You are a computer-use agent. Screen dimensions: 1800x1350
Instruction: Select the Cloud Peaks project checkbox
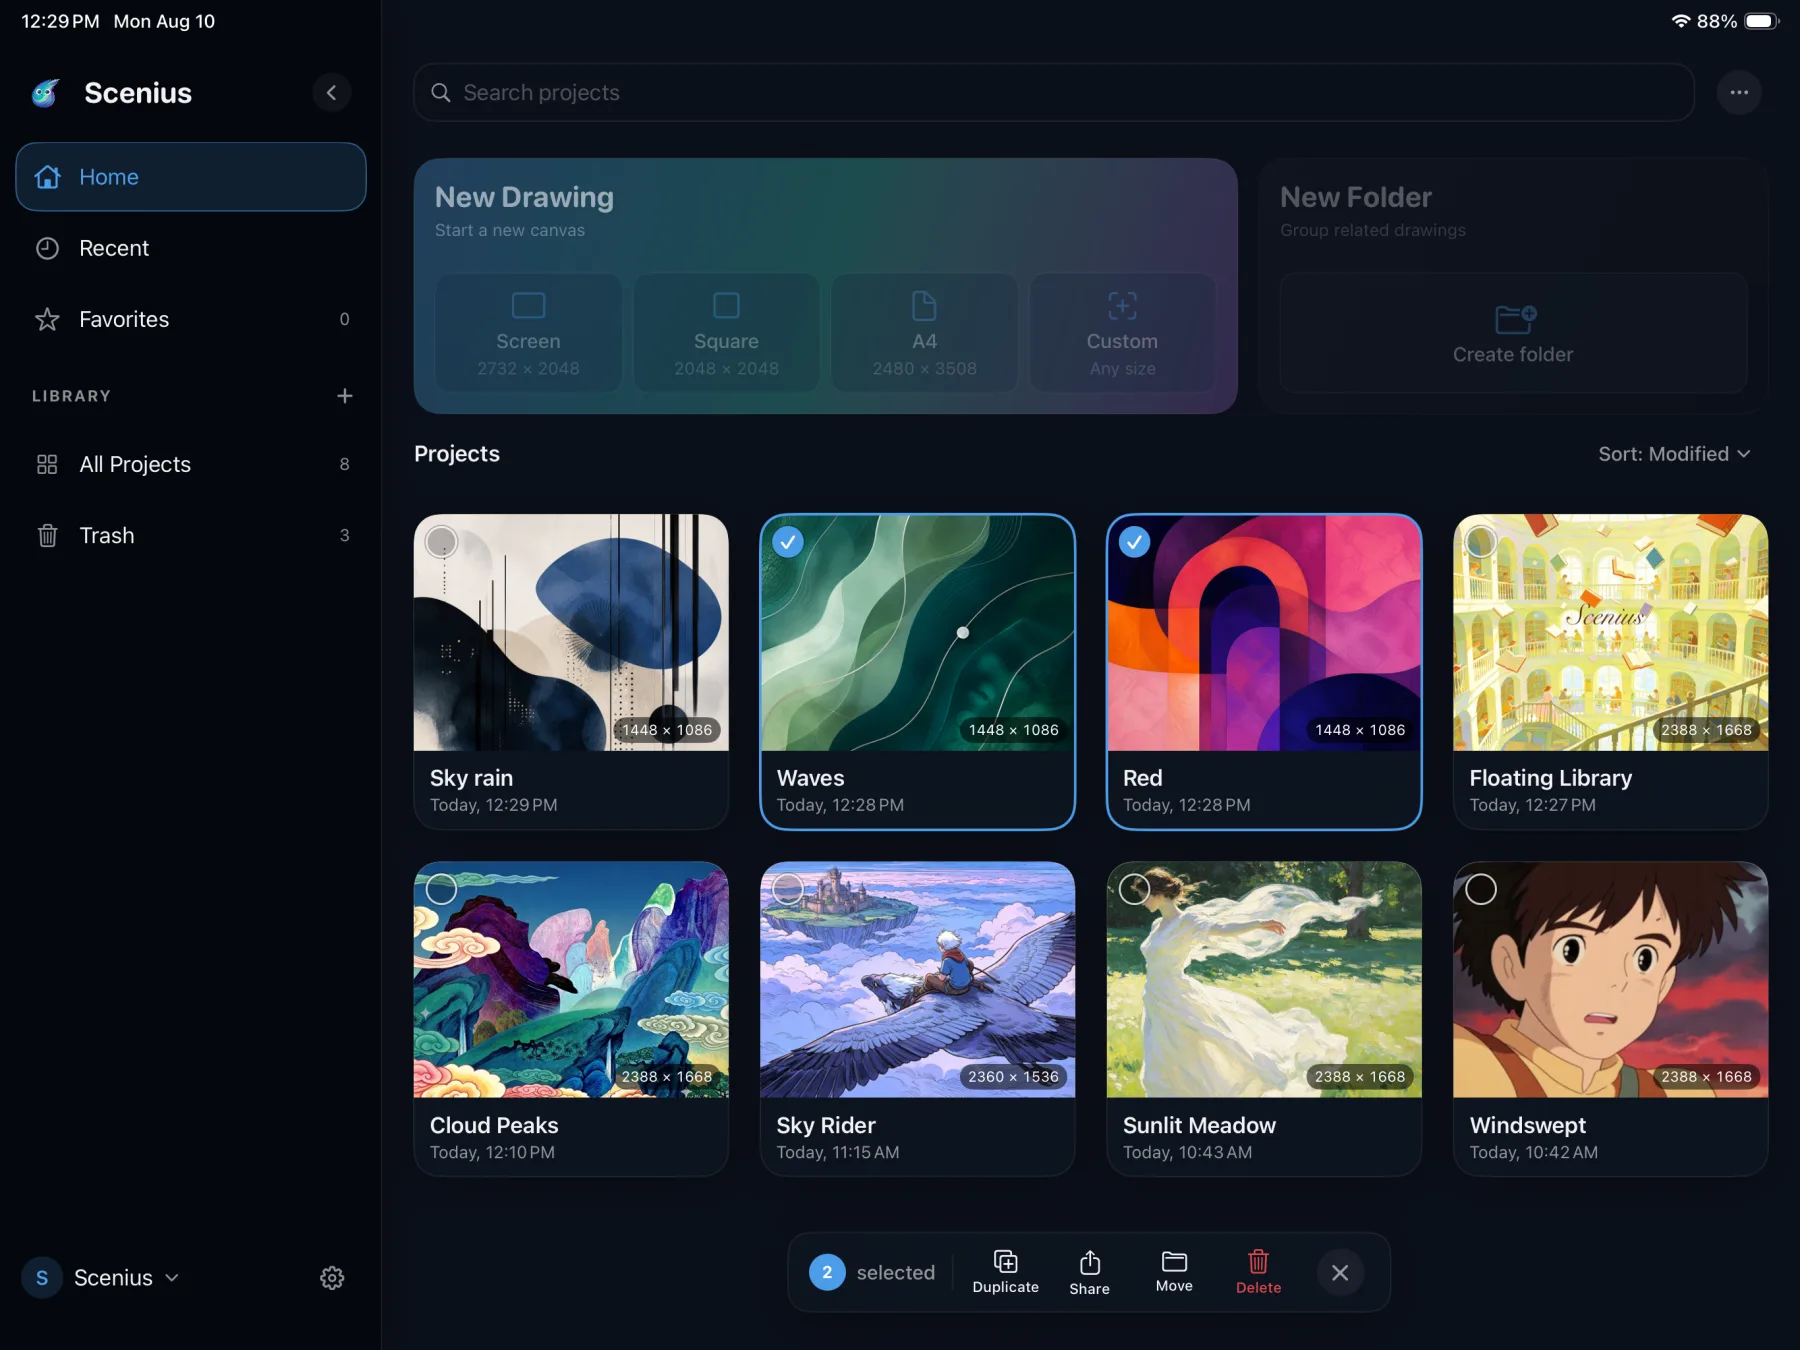441,889
